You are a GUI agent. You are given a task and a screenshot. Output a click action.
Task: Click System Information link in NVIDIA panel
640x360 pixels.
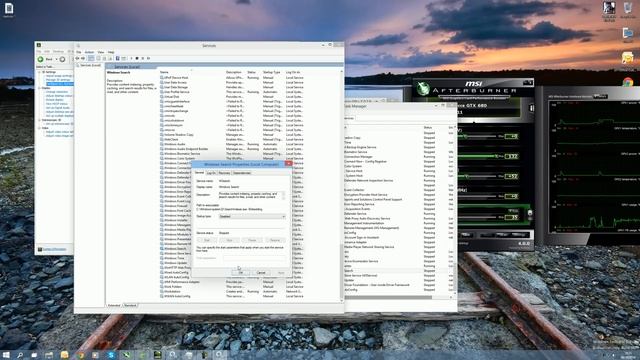pos(54,249)
